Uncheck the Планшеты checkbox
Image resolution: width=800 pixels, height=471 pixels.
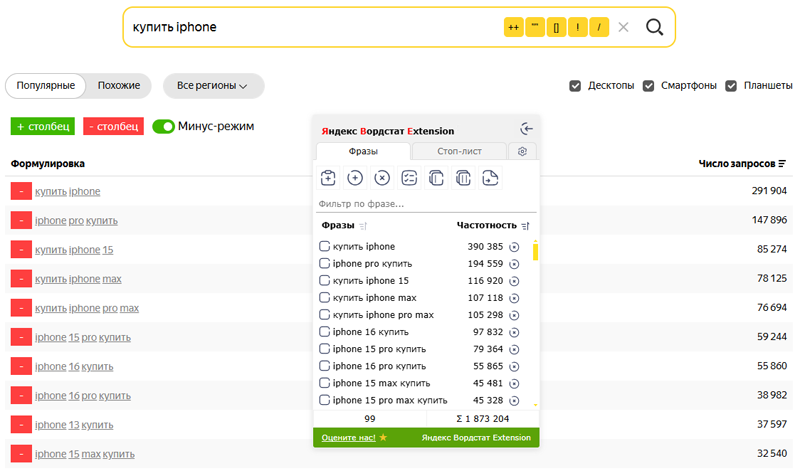tap(731, 86)
